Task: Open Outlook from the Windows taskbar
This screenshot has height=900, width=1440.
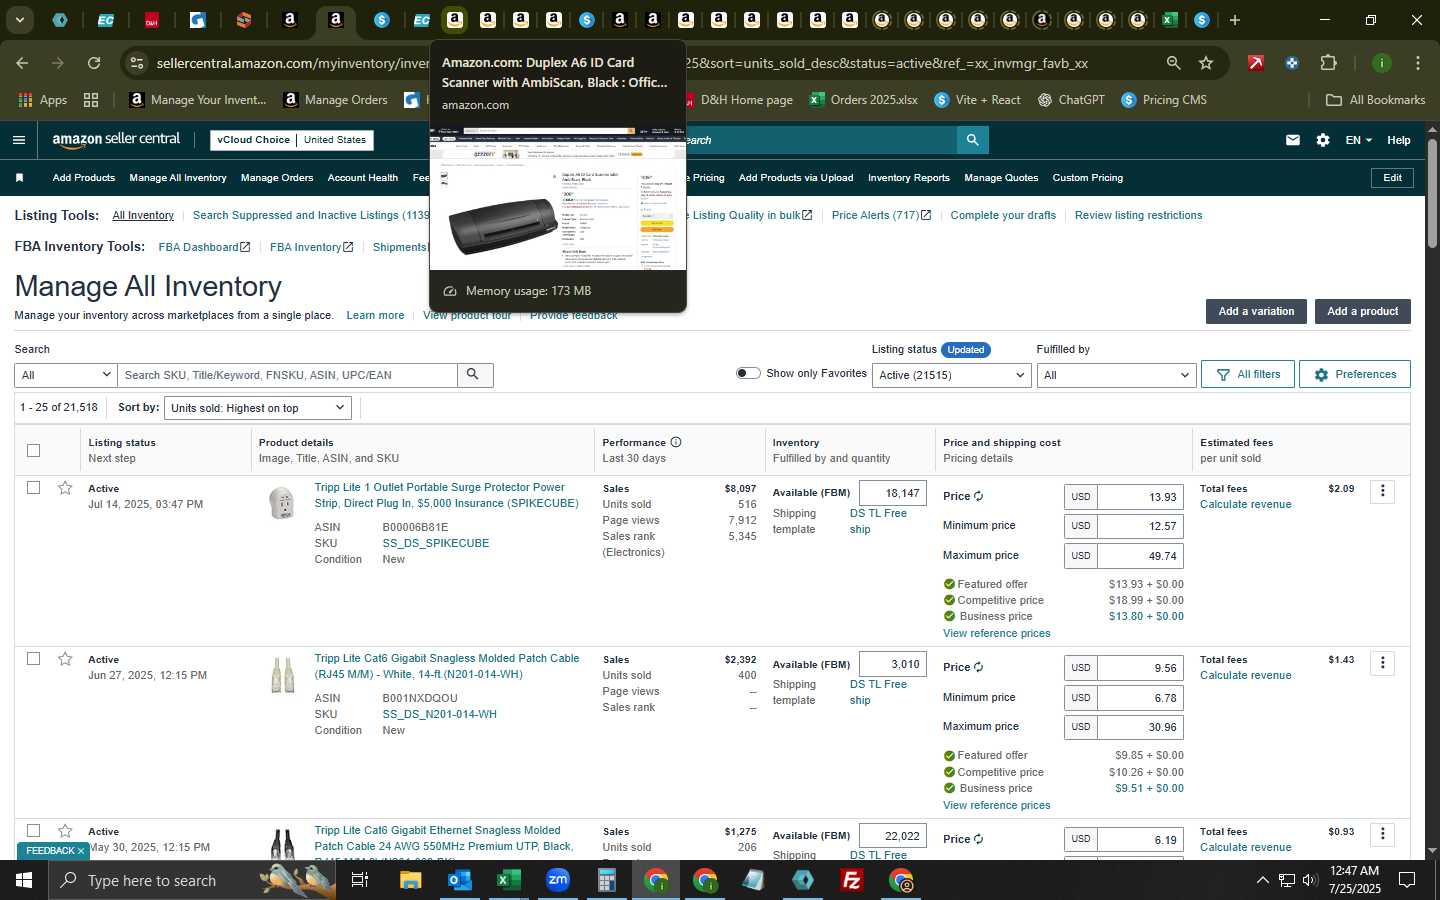Action: (459, 880)
